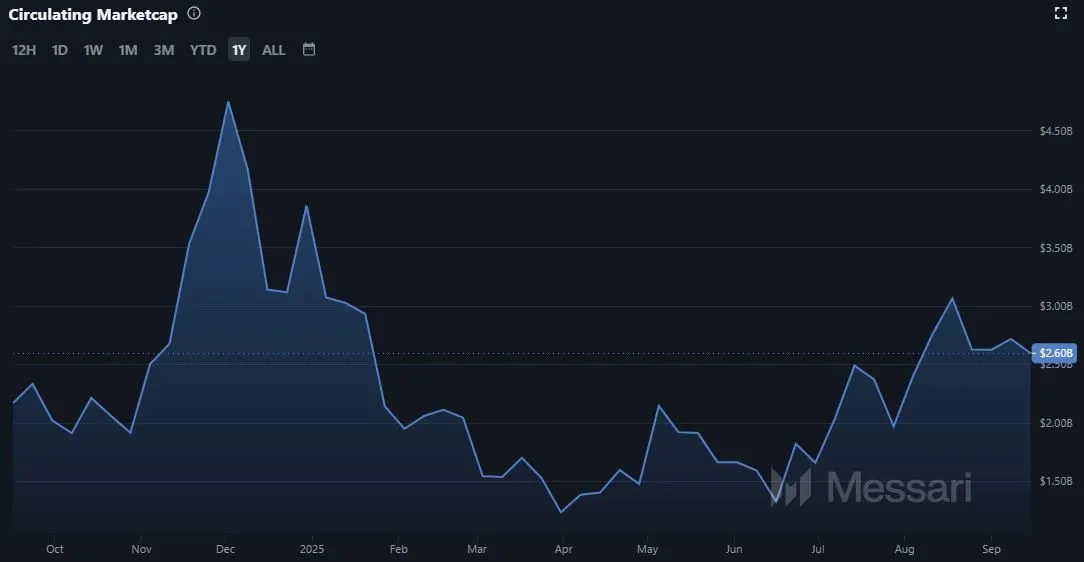This screenshot has width=1084, height=562.
Task: Click the Sep label on the time axis
Action: (x=991, y=549)
